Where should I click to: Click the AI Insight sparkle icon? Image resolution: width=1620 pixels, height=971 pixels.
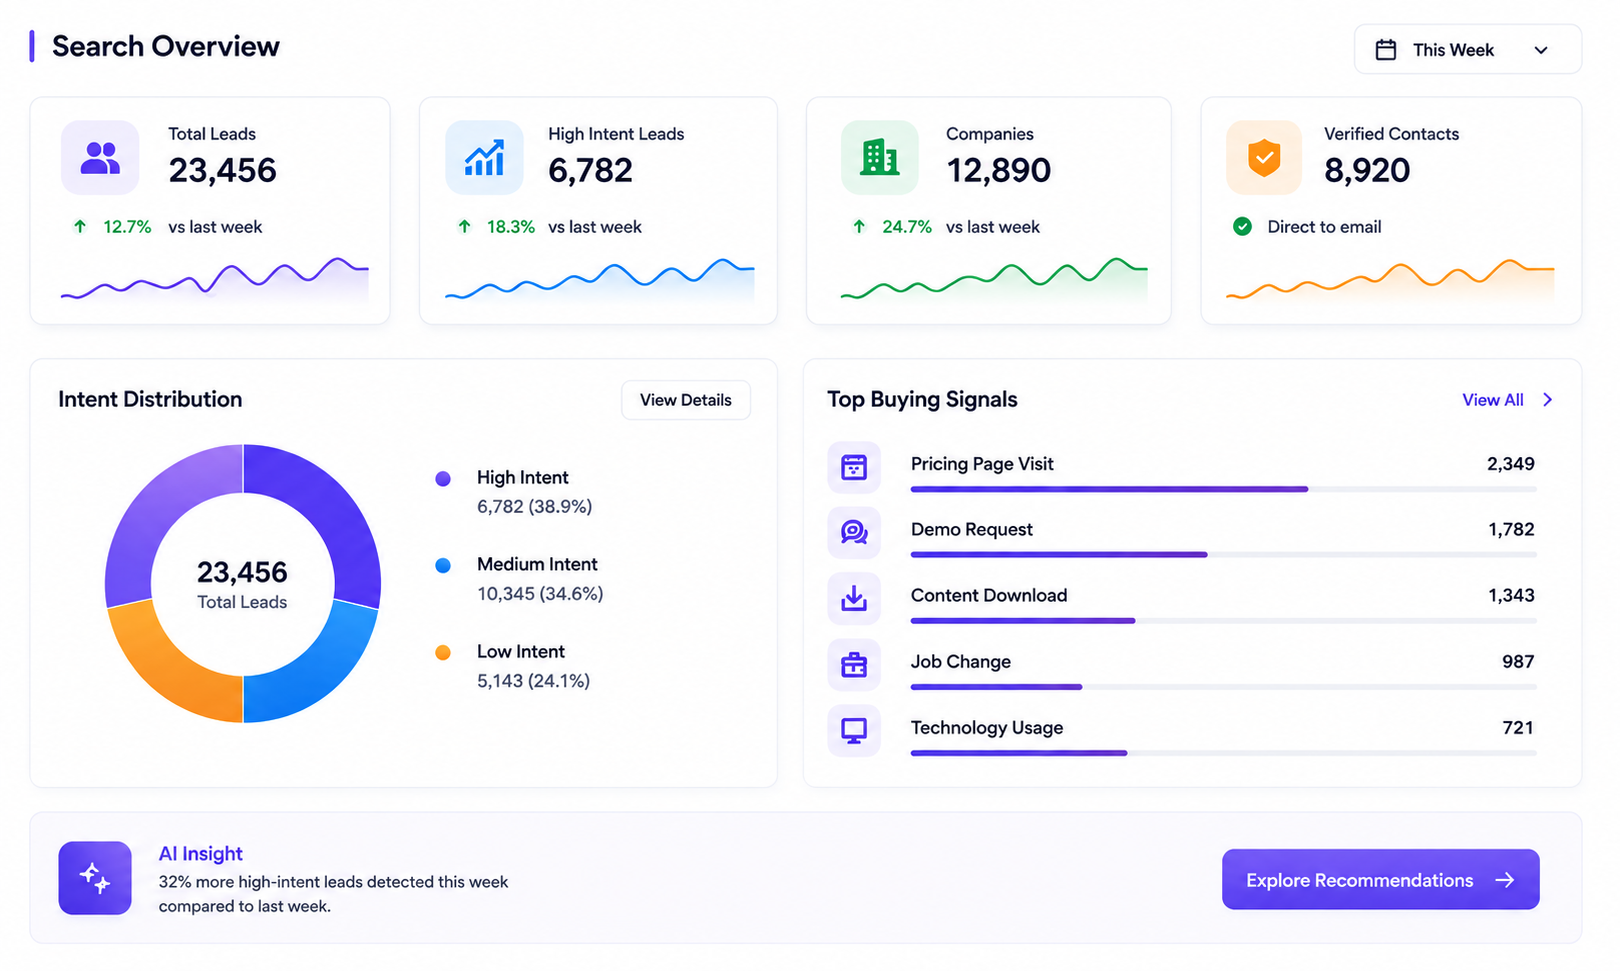[x=95, y=878]
